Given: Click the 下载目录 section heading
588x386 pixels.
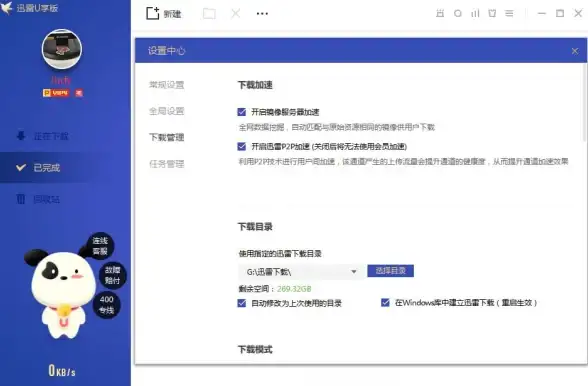Looking at the screenshot, I should click(255, 227).
